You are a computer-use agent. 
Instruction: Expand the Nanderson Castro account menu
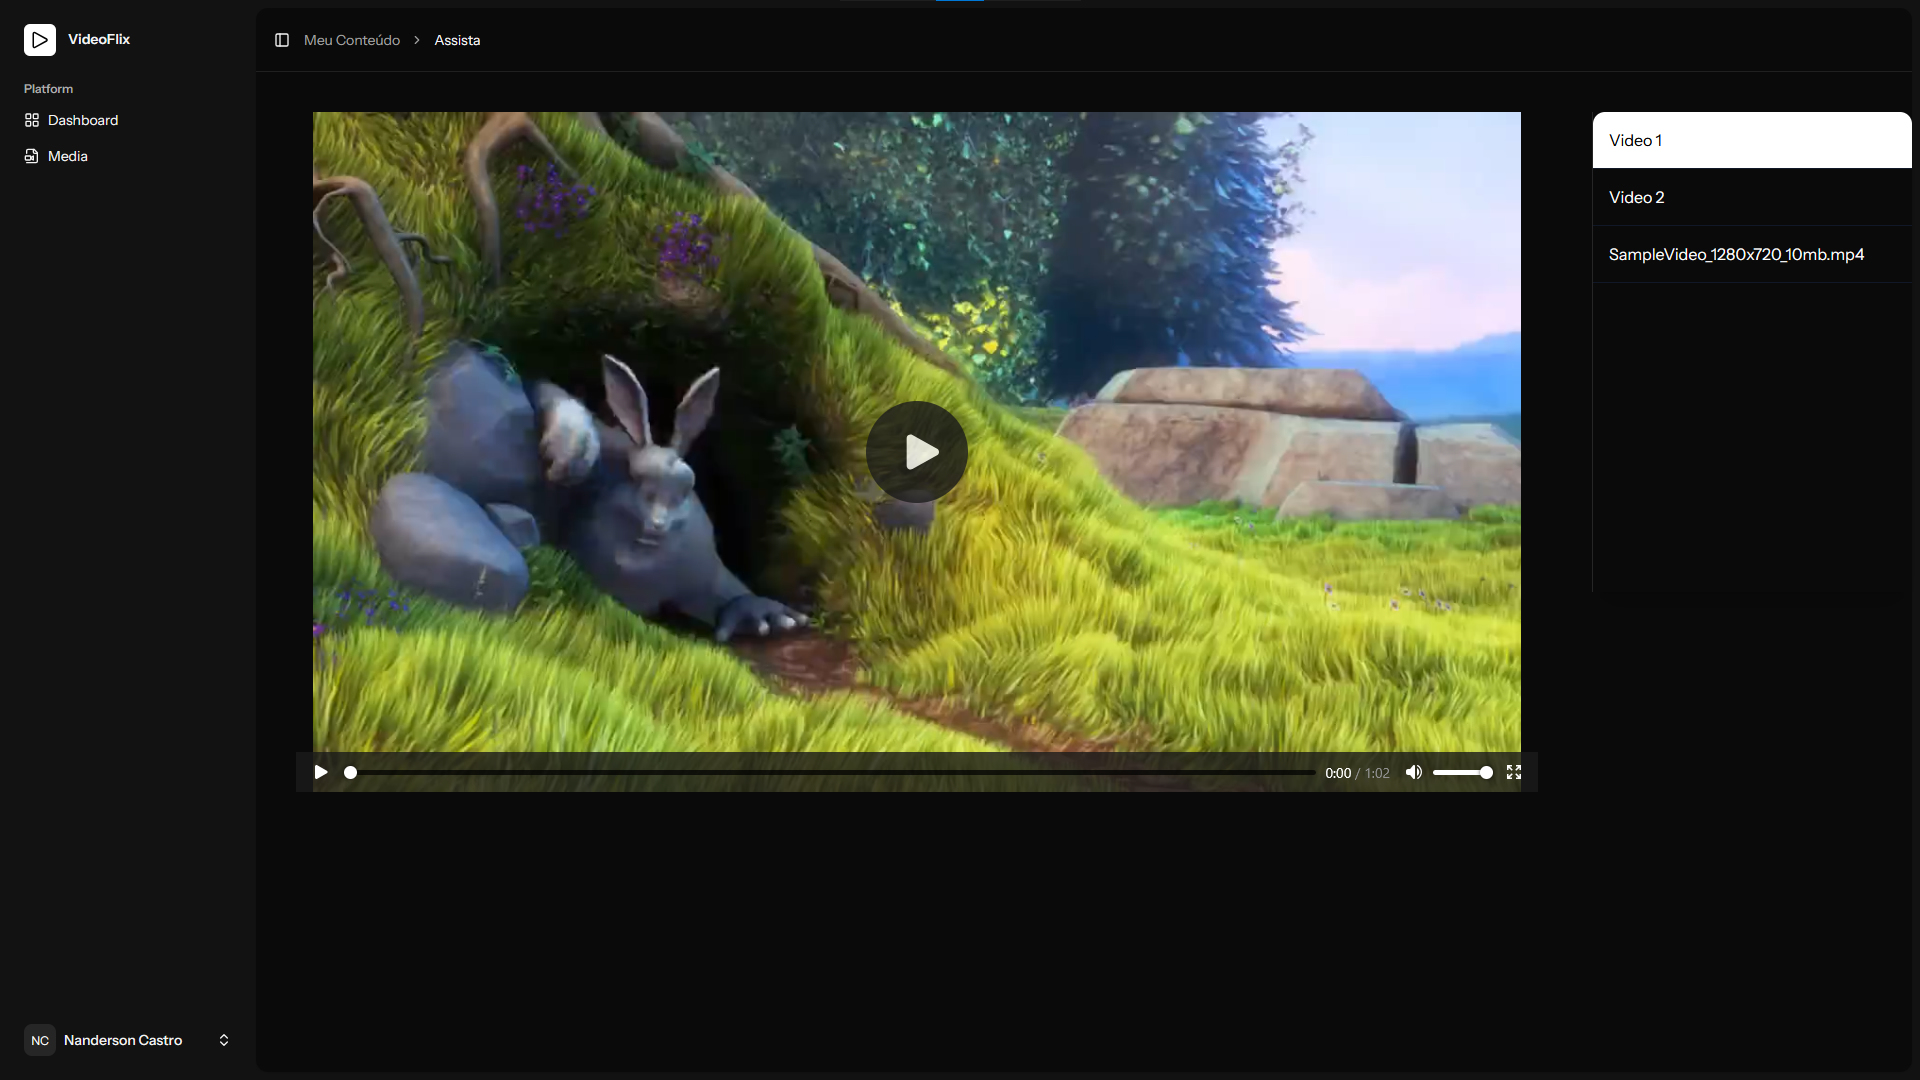coord(128,1040)
